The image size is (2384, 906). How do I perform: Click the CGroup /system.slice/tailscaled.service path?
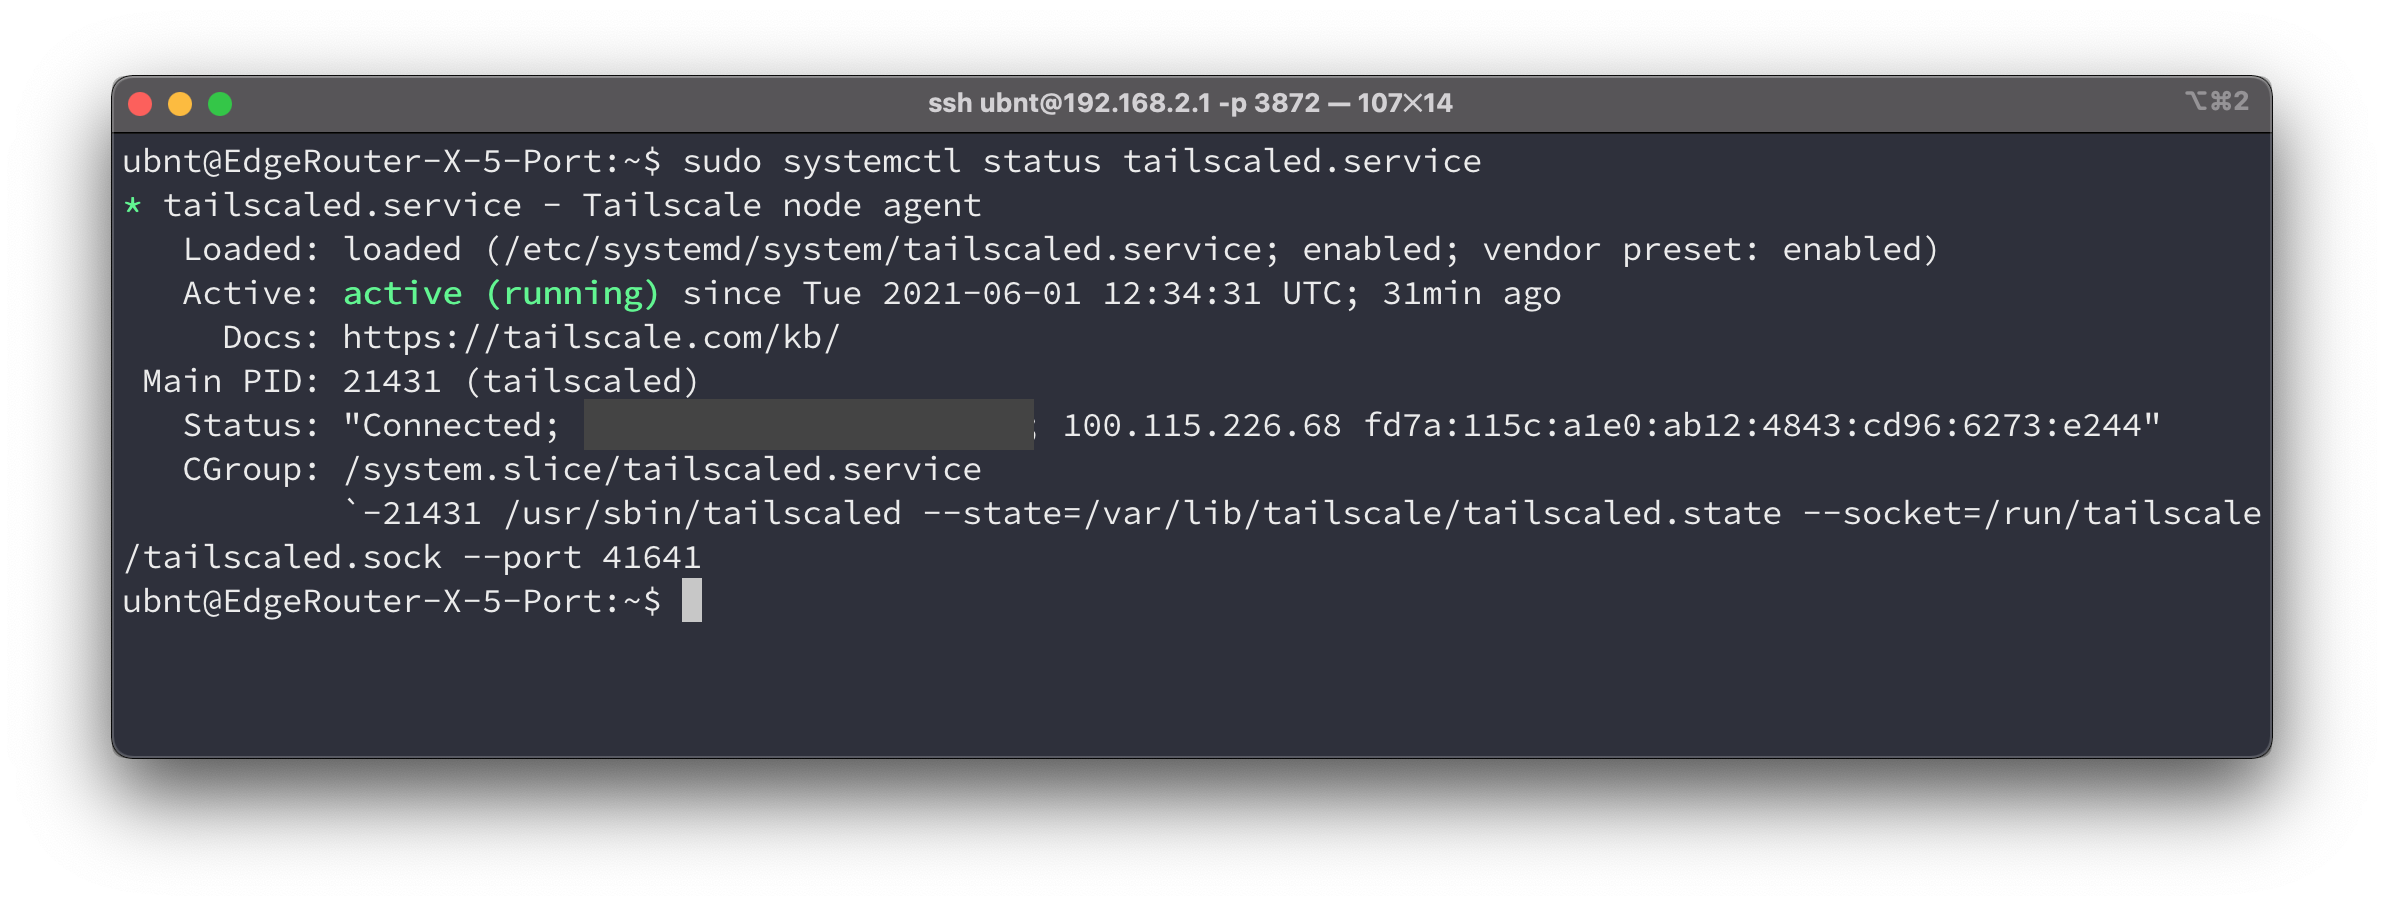pyautogui.click(x=661, y=470)
